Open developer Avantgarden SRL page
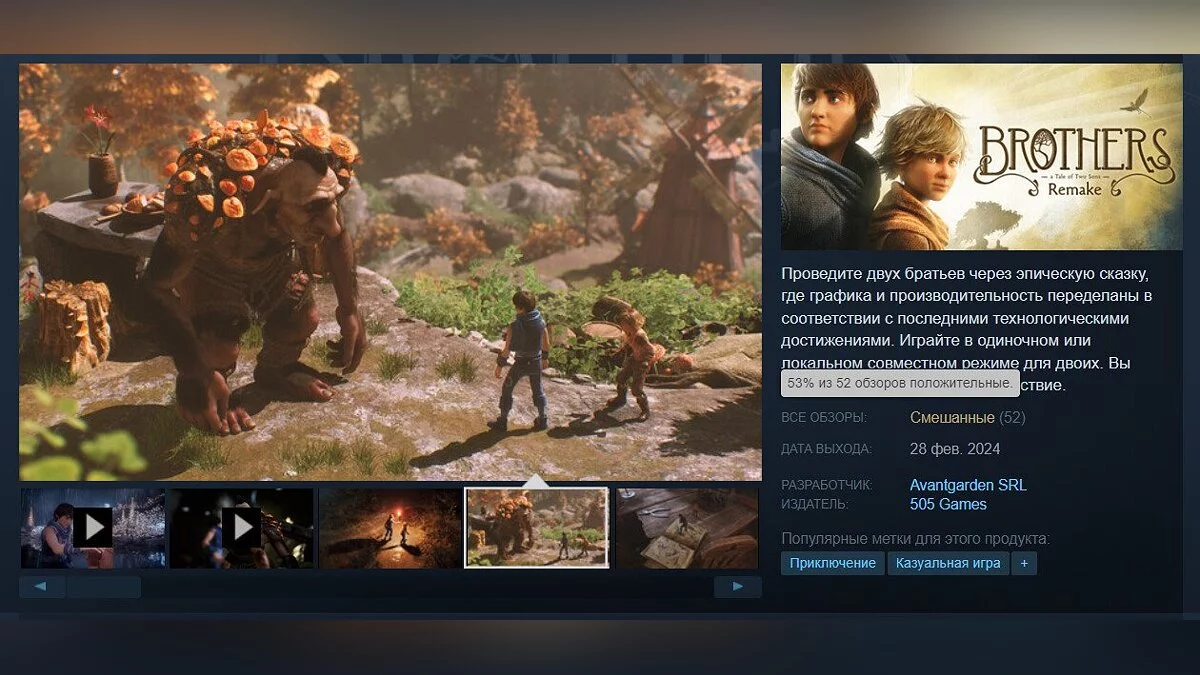Viewport: 1200px width, 675px height. click(x=967, y=485)
